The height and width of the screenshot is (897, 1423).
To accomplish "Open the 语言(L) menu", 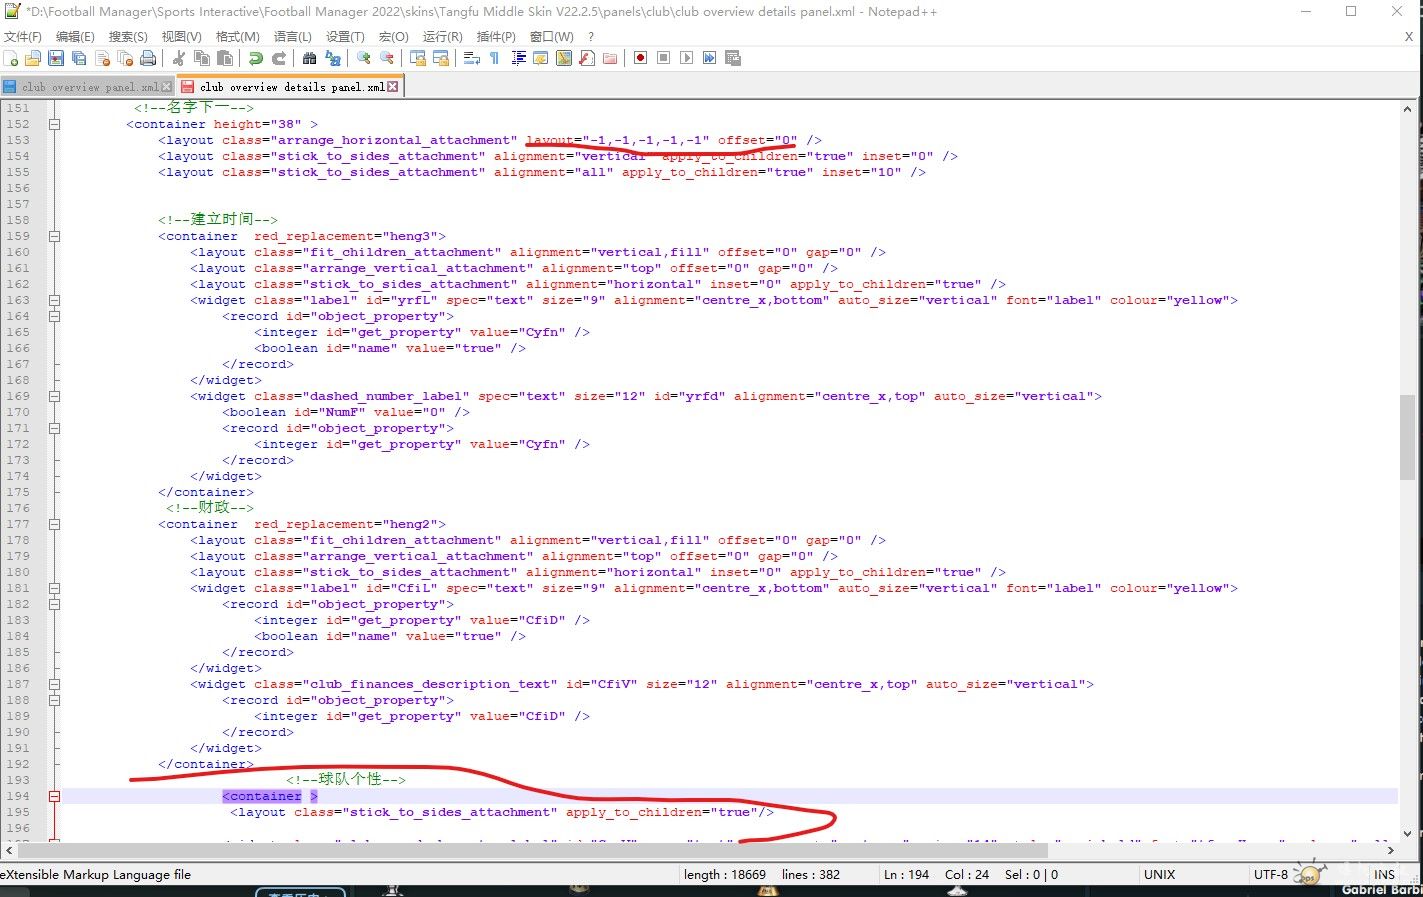I will [293, 36].
